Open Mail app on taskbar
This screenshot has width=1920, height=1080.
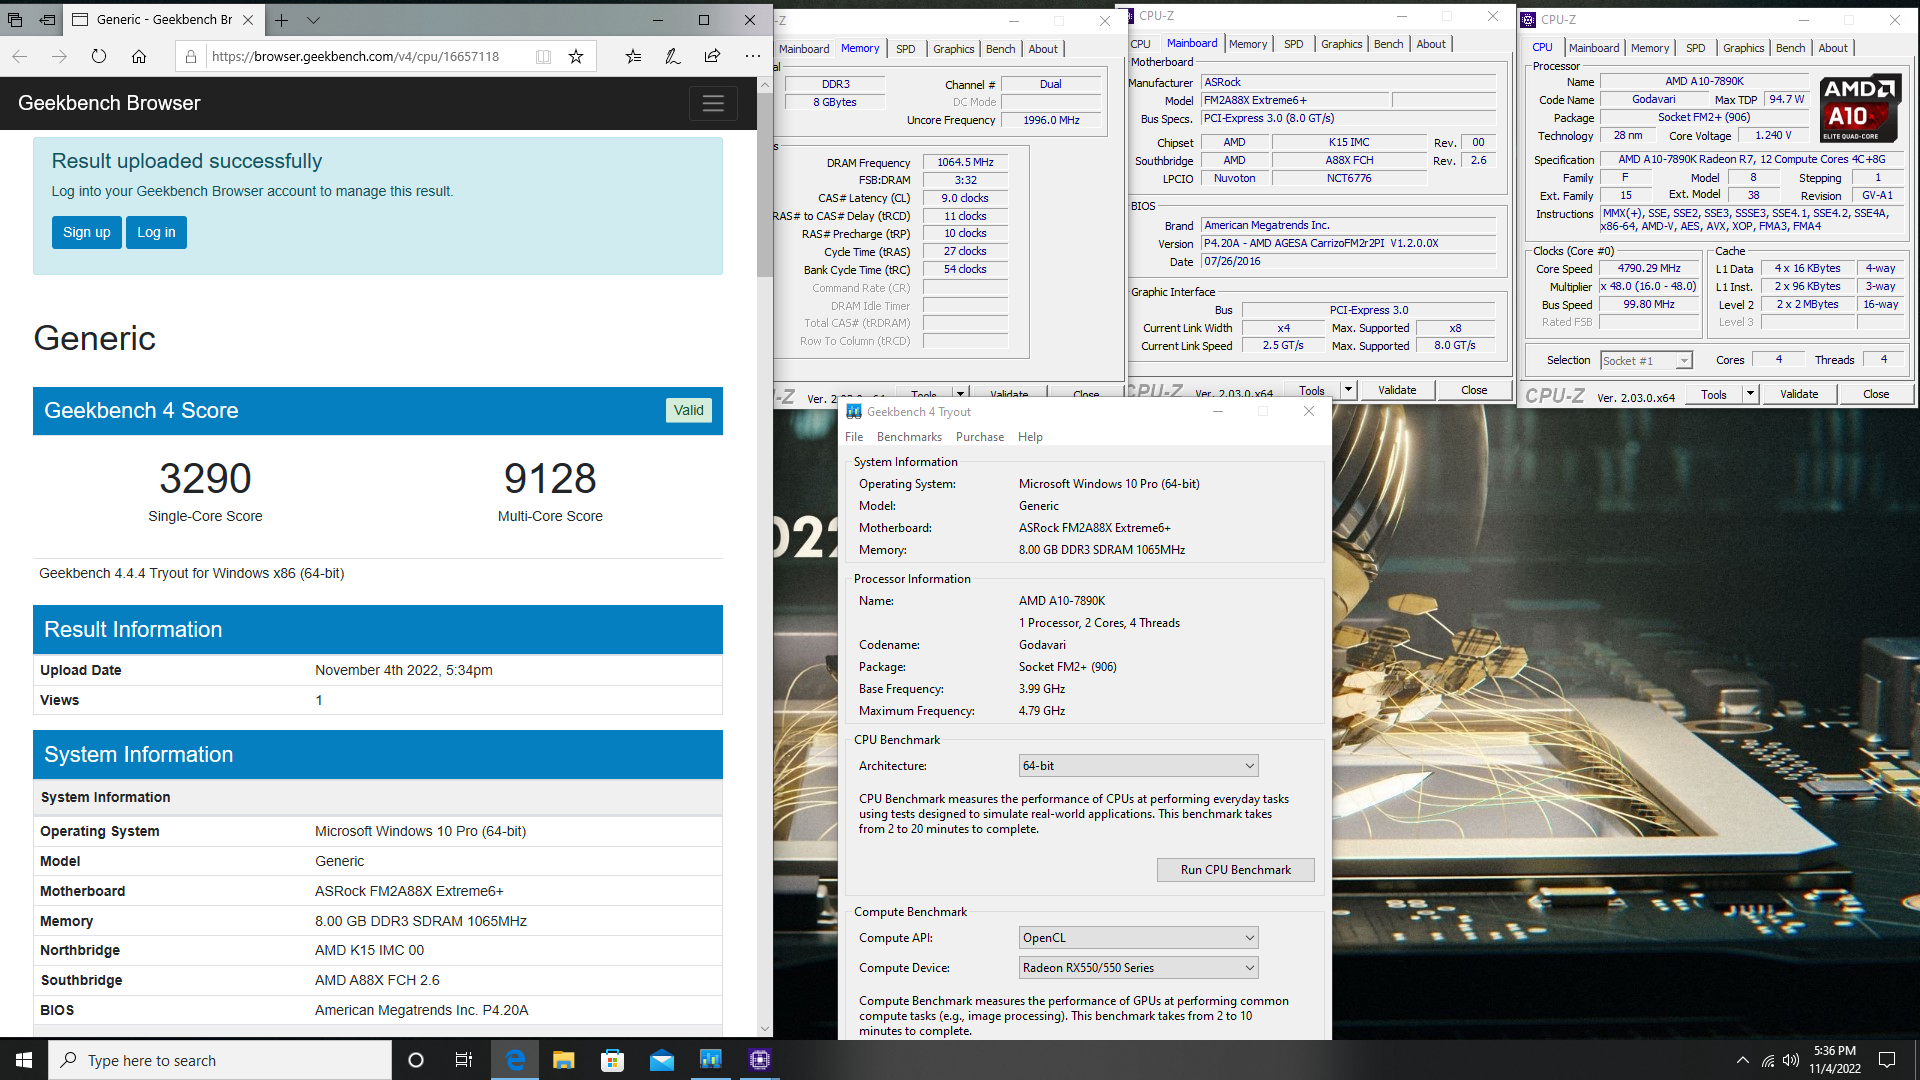661,1060
